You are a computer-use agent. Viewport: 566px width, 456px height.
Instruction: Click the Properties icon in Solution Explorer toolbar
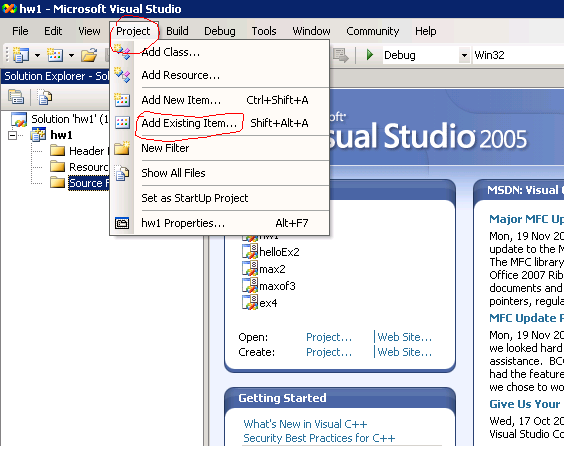(x=16, y=97)
